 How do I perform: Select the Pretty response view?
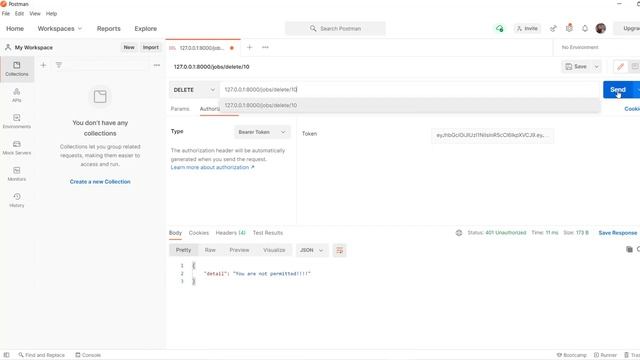tap(183, 250)
